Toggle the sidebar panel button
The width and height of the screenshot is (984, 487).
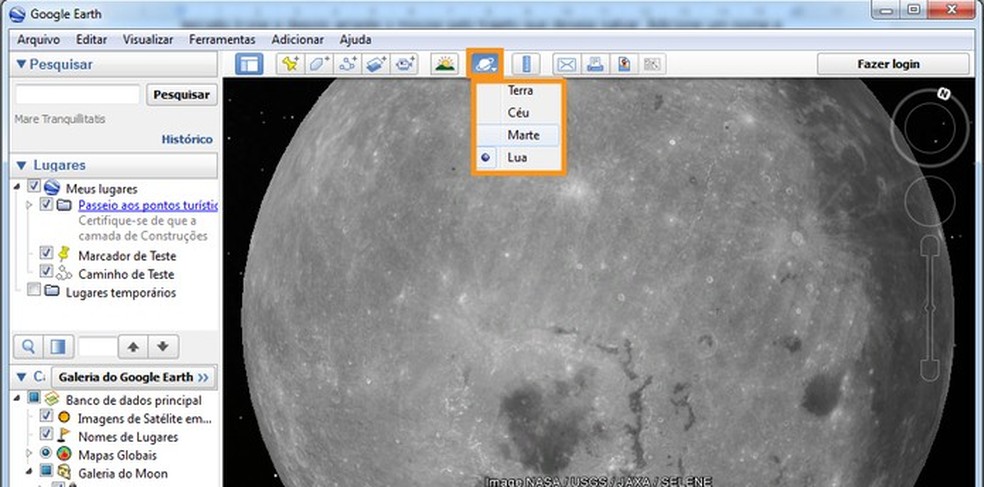249,64
